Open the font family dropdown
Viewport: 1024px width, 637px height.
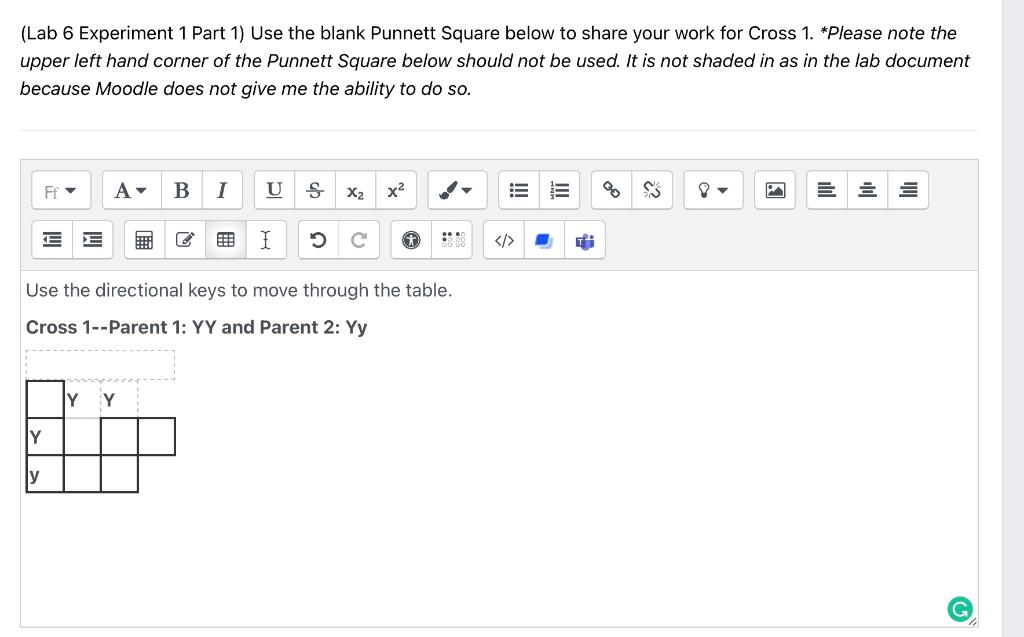pyautogui.click(x=60, y=190)
